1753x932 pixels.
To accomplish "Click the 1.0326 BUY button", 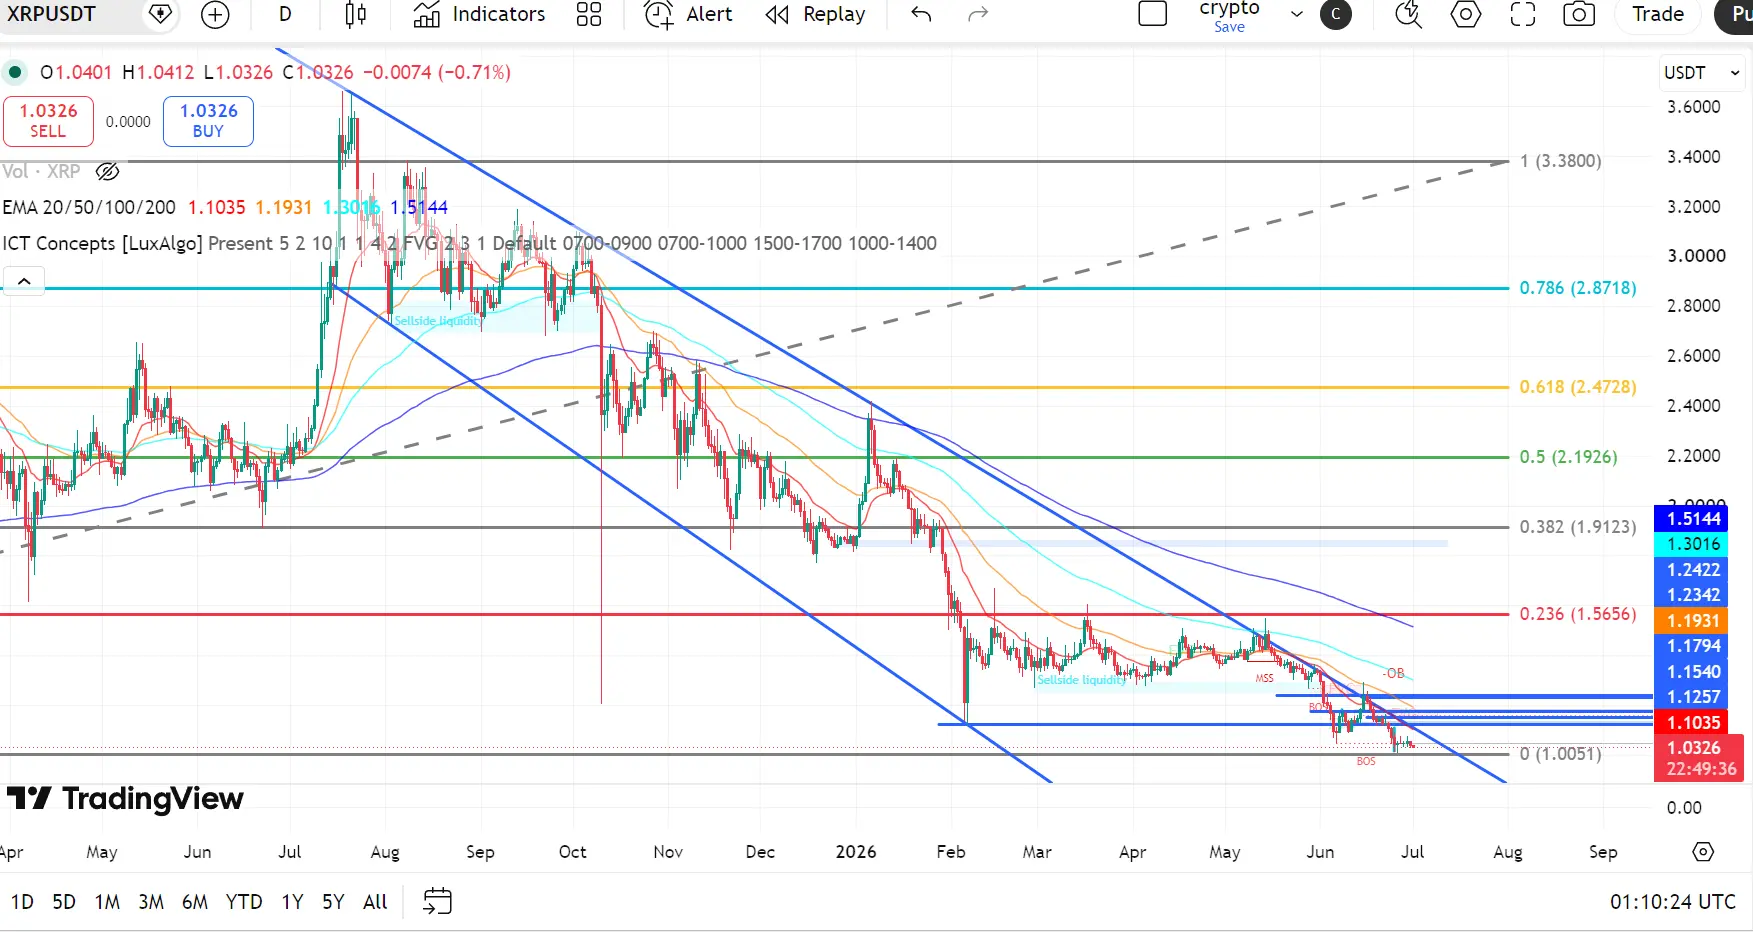I will [x=208, y=121].
